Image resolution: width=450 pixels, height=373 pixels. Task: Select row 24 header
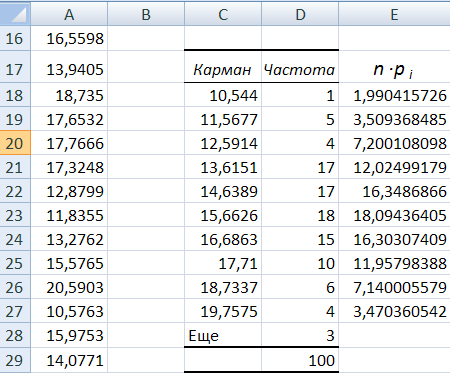[x=15, y=239]
